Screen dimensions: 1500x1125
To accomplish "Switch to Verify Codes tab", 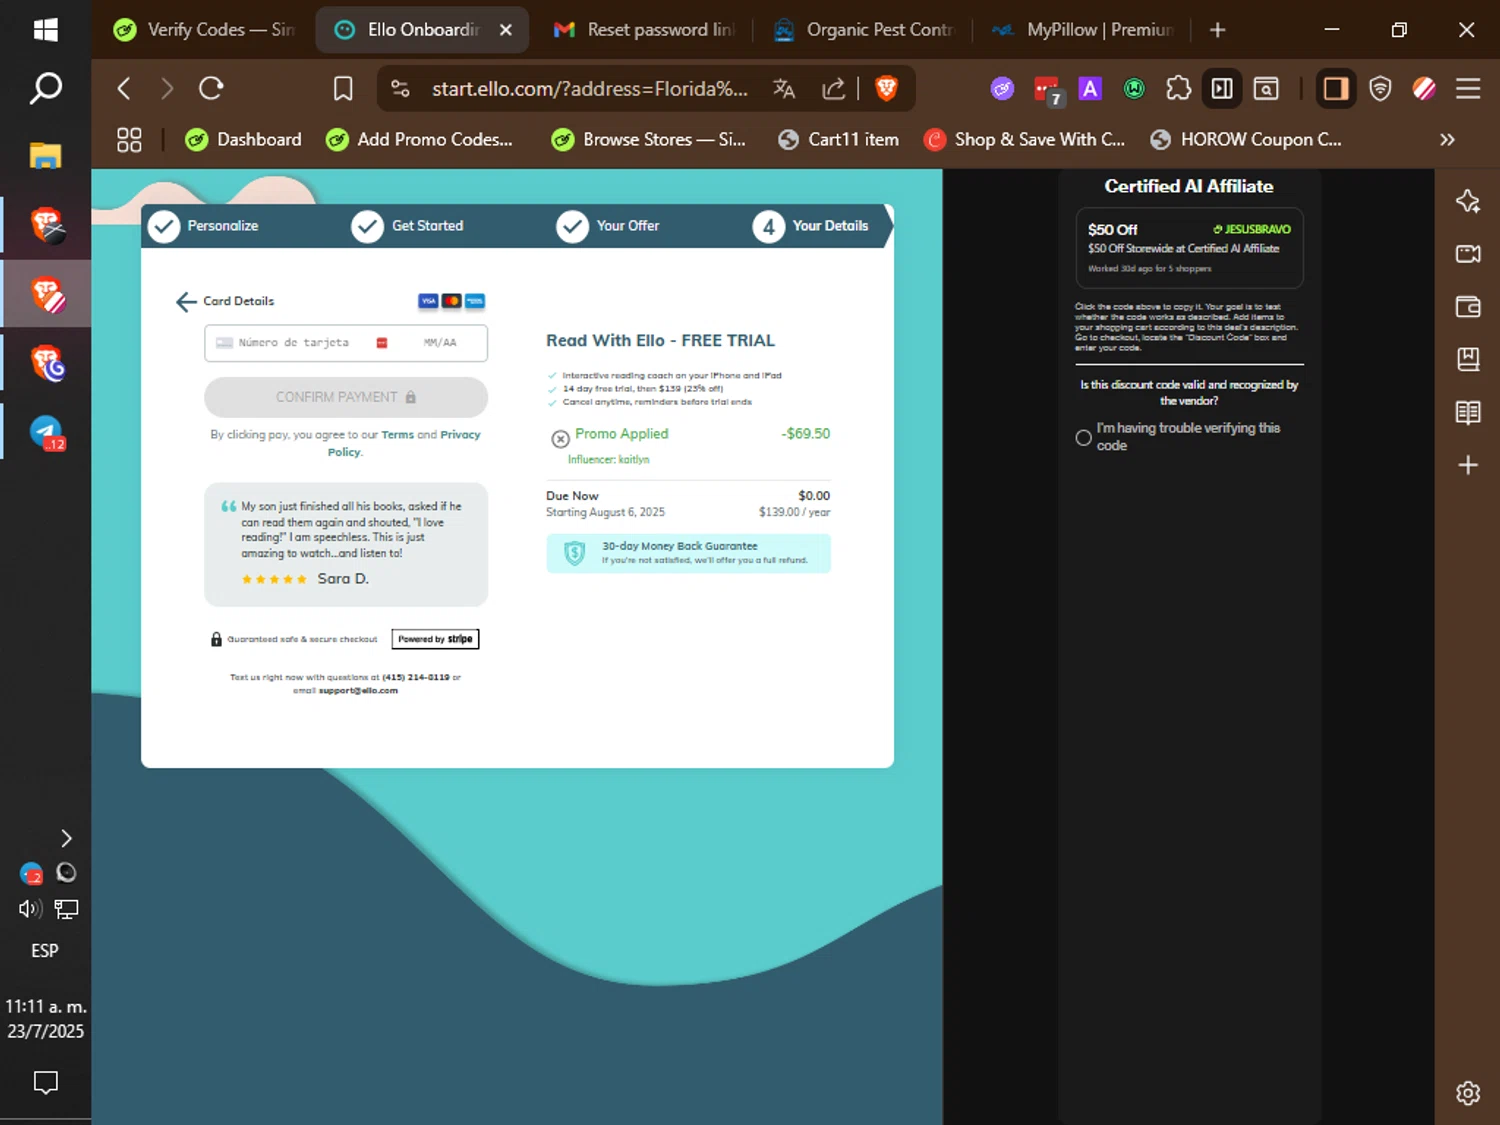I will 205,30.
